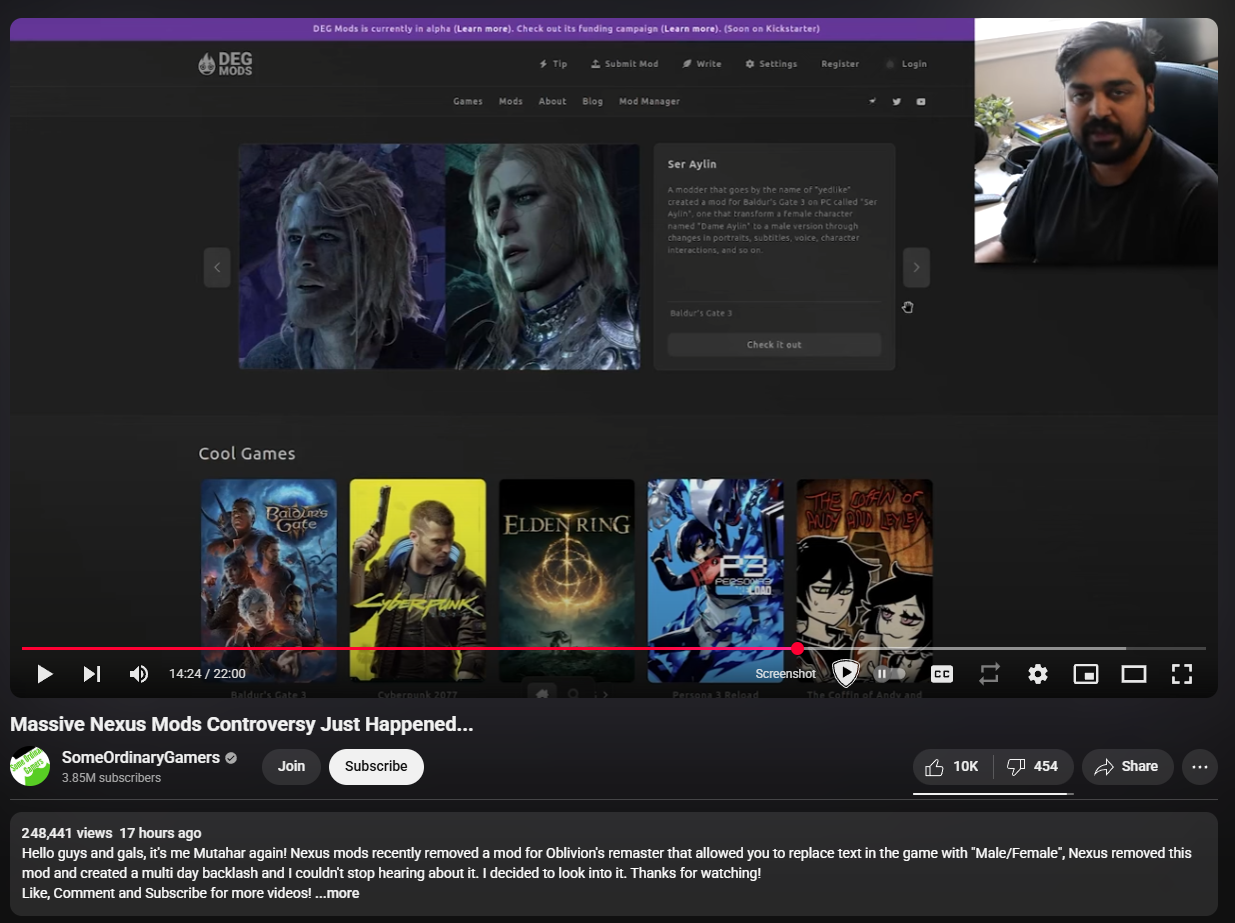Click Submit Mod in site header

coord(624,64)
